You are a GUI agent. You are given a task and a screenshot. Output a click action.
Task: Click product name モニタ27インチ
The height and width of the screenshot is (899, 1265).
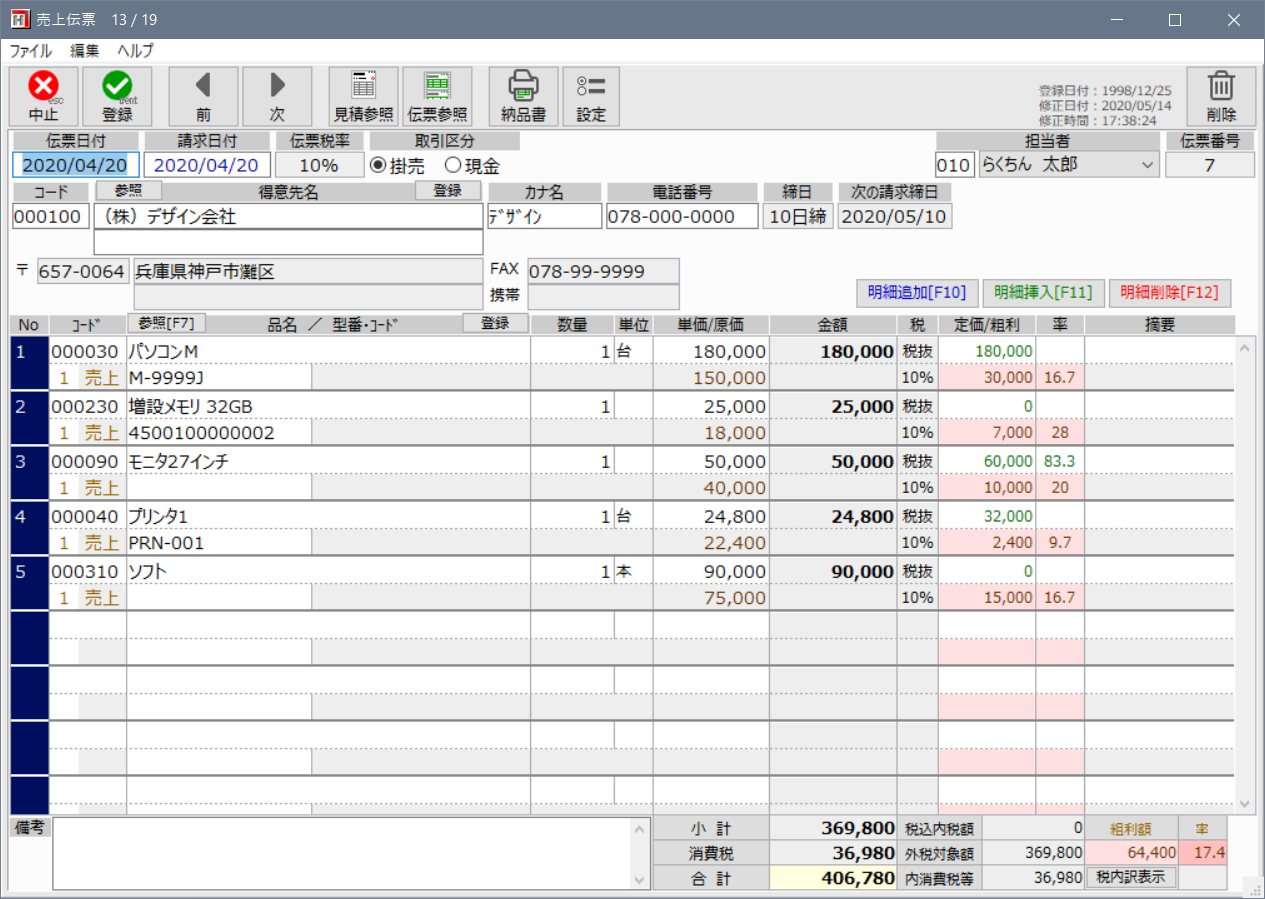pyautogui.click(x=178, y=461)
